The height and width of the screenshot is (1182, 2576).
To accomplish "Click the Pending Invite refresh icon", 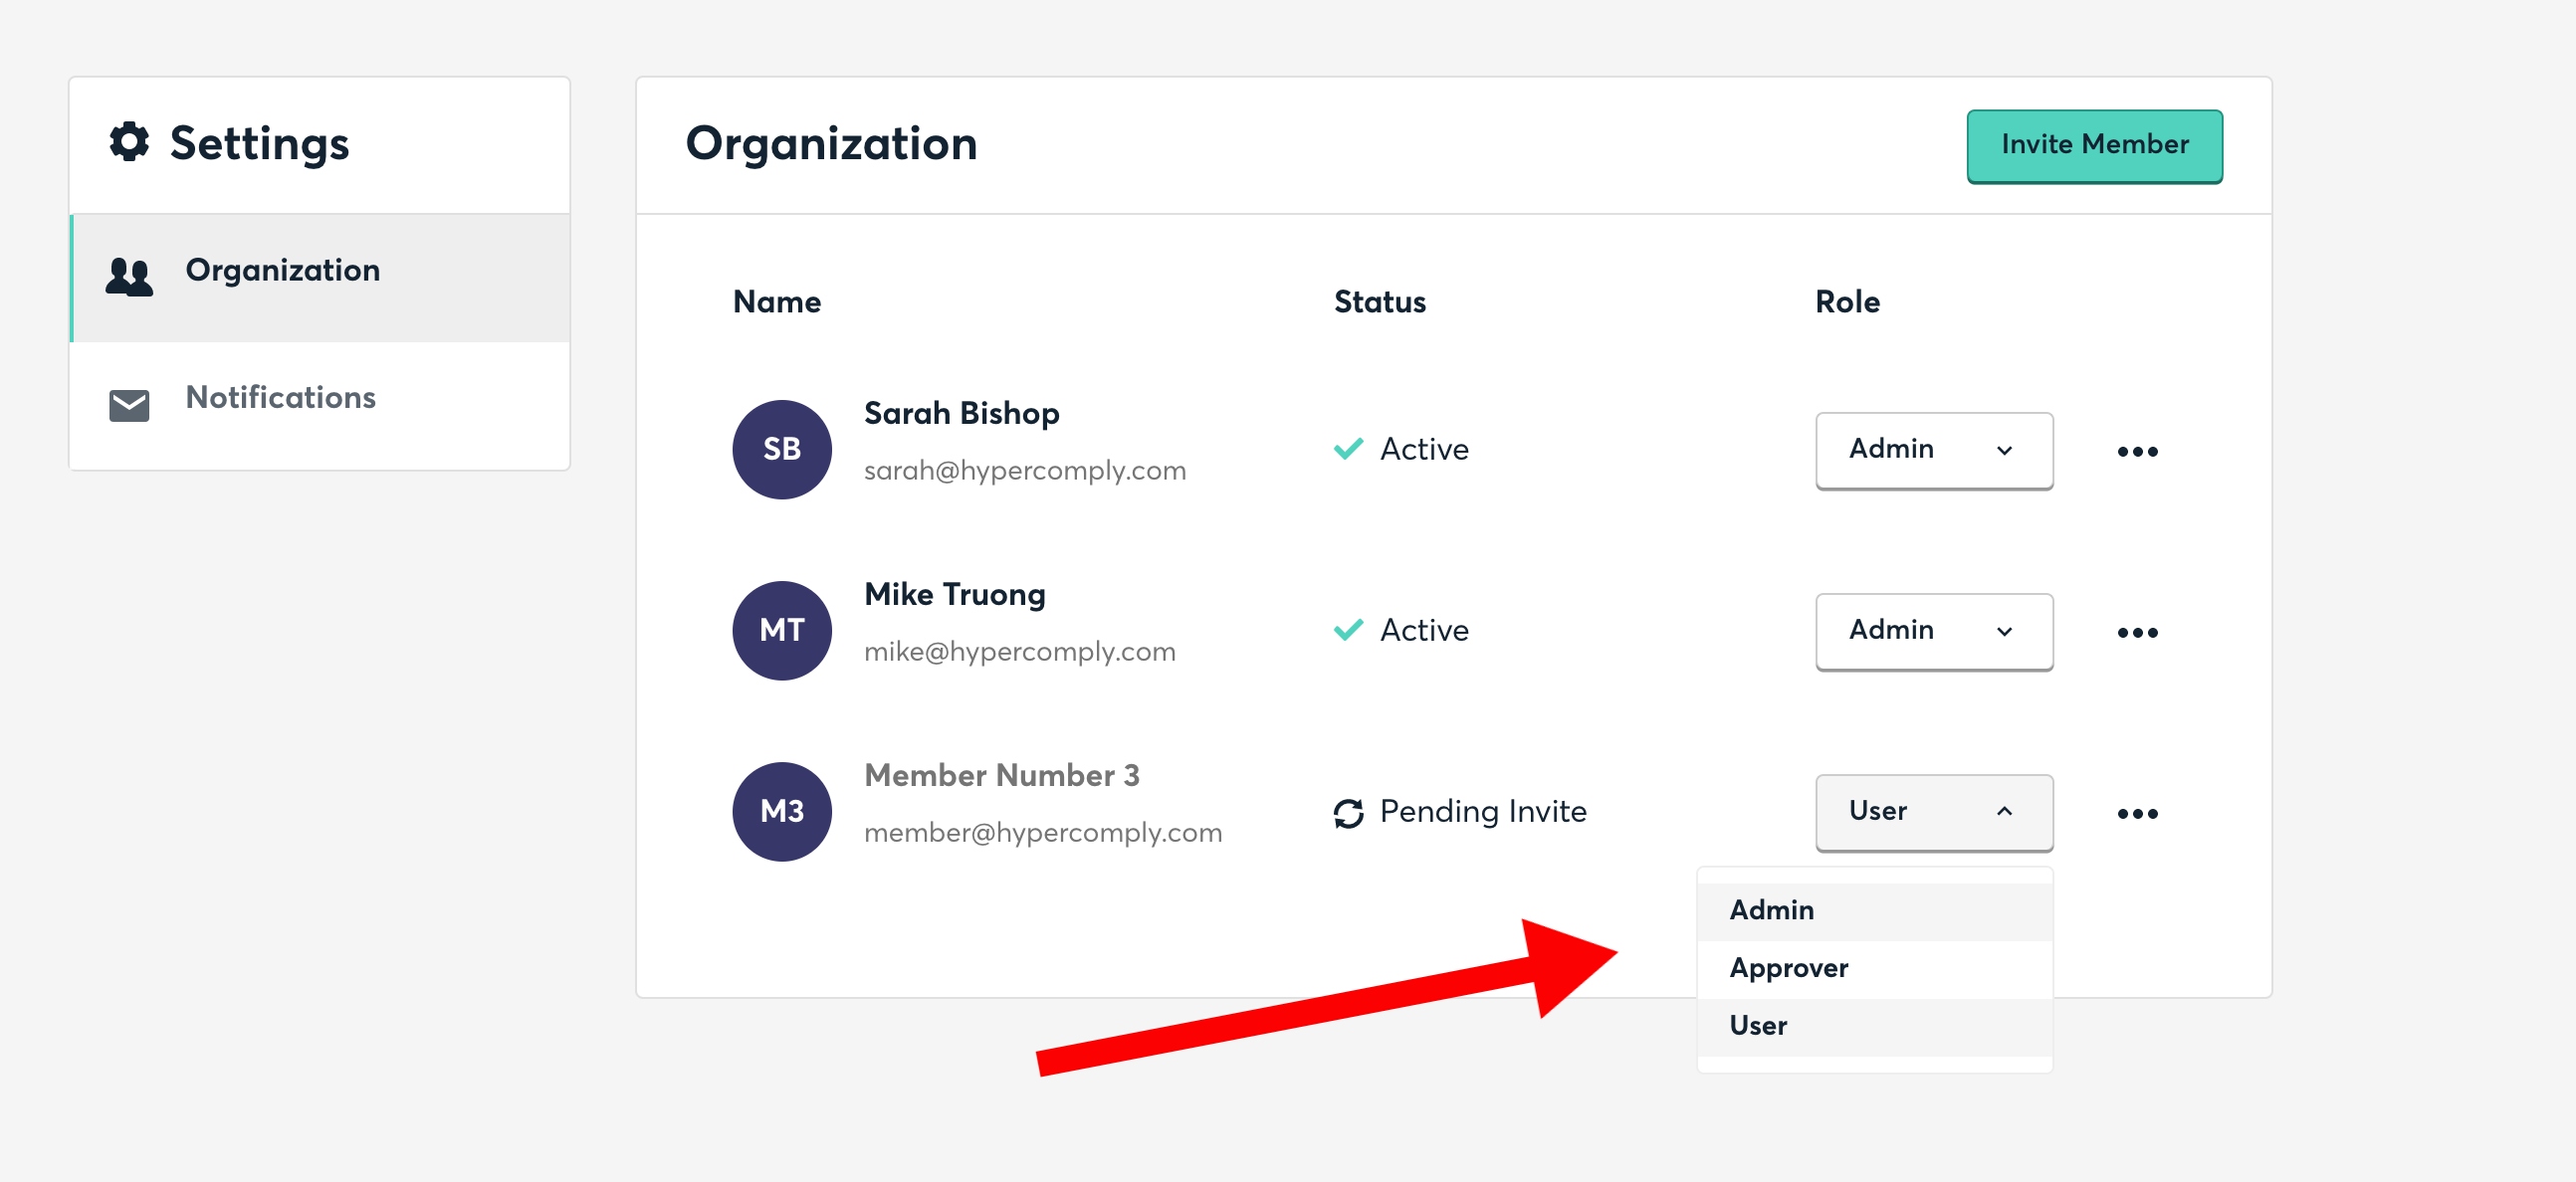I will point(1348,813).
